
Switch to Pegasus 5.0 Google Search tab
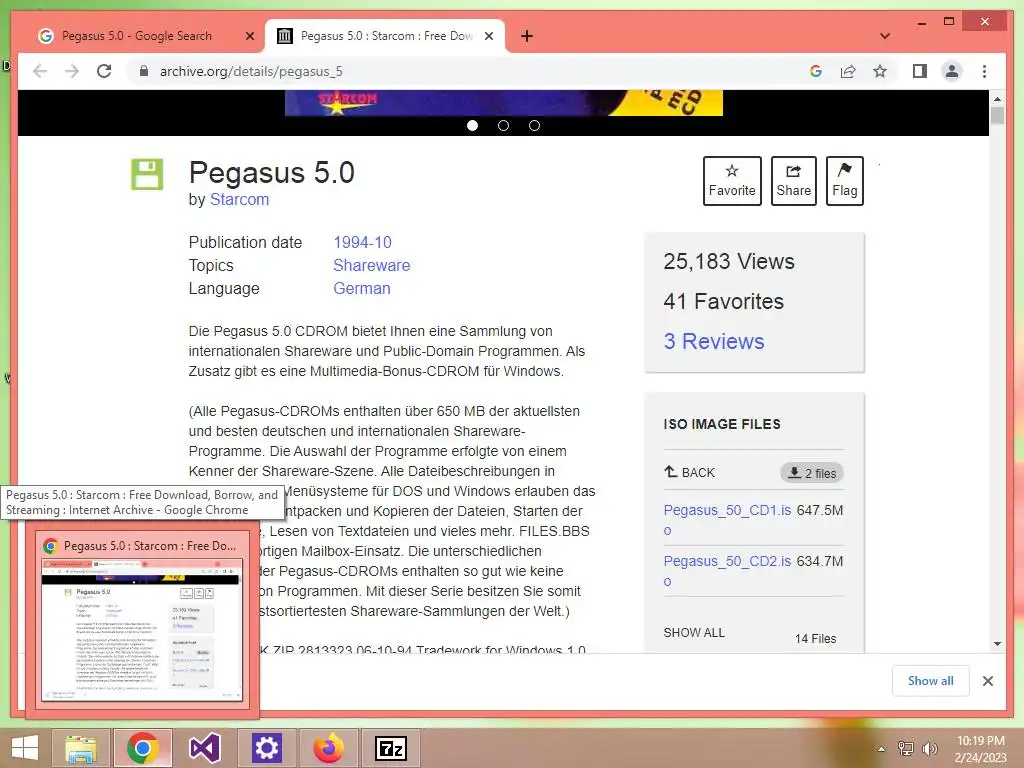(136, 36)
